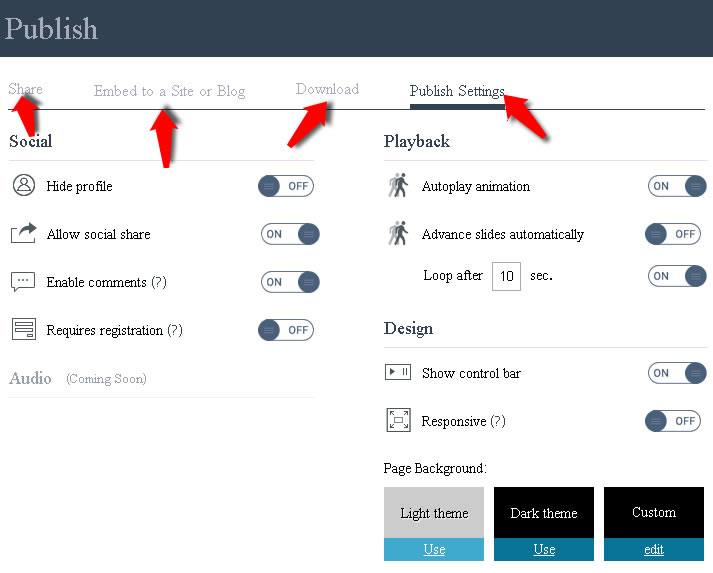Switch off Autoplay animation

click(x=677, y=186)
